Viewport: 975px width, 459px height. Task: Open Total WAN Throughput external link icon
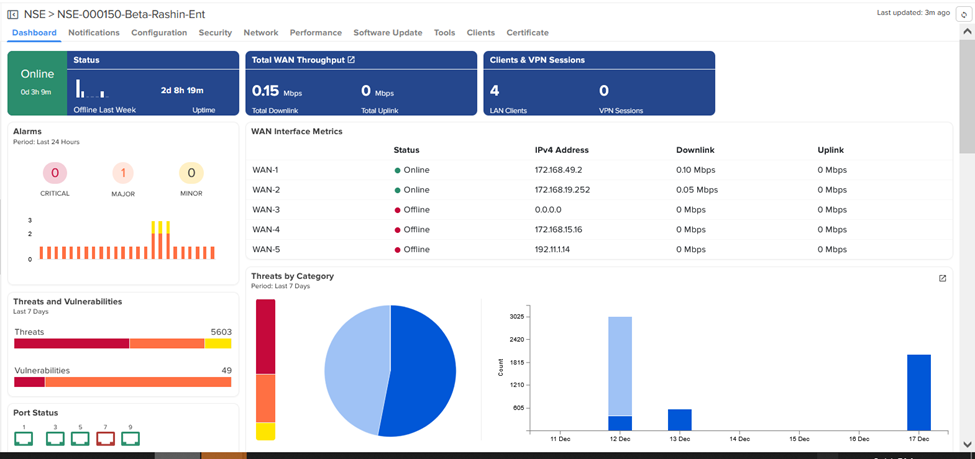point(351,60)
